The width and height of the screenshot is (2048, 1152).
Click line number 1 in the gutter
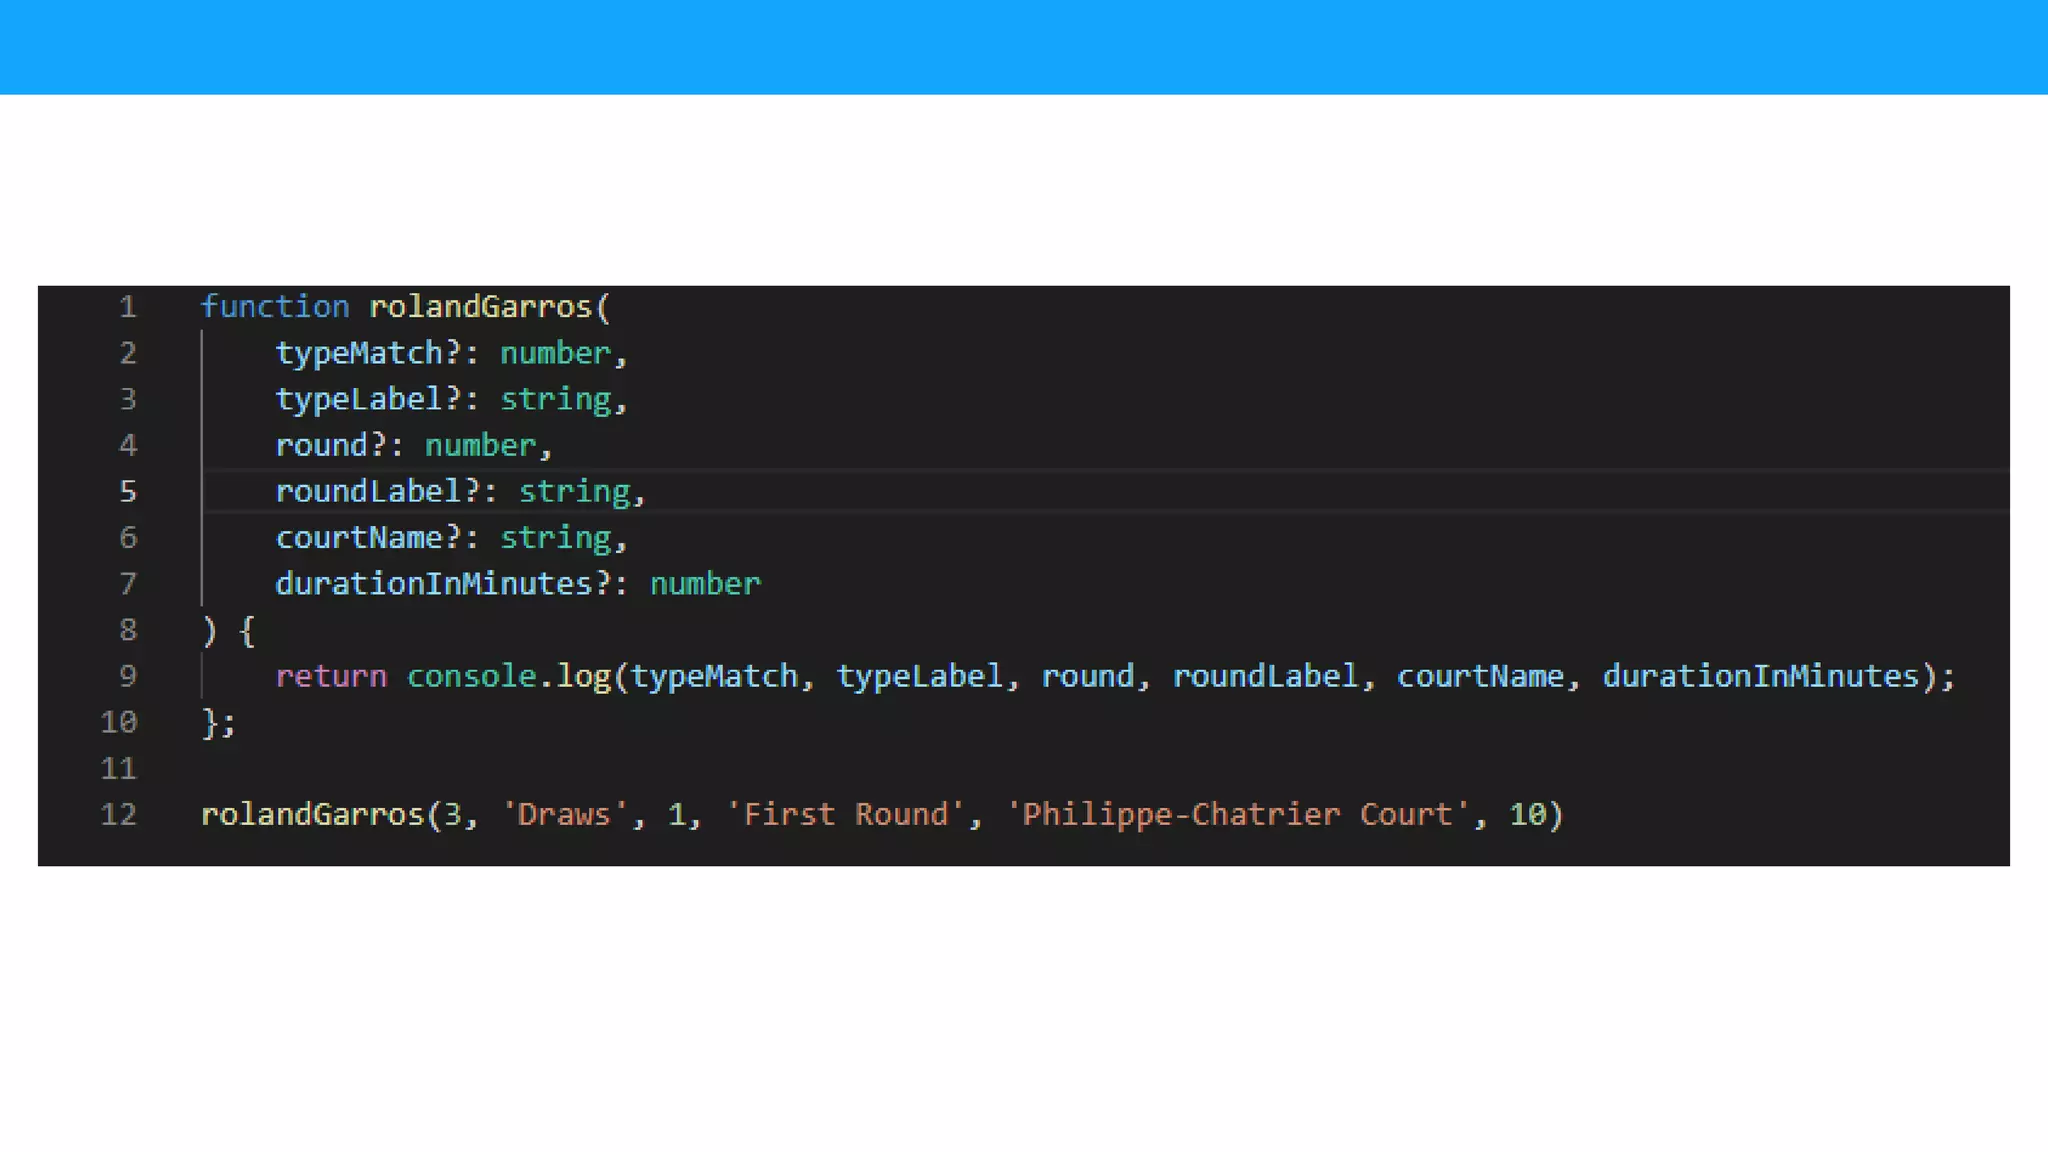click(127, 307)
